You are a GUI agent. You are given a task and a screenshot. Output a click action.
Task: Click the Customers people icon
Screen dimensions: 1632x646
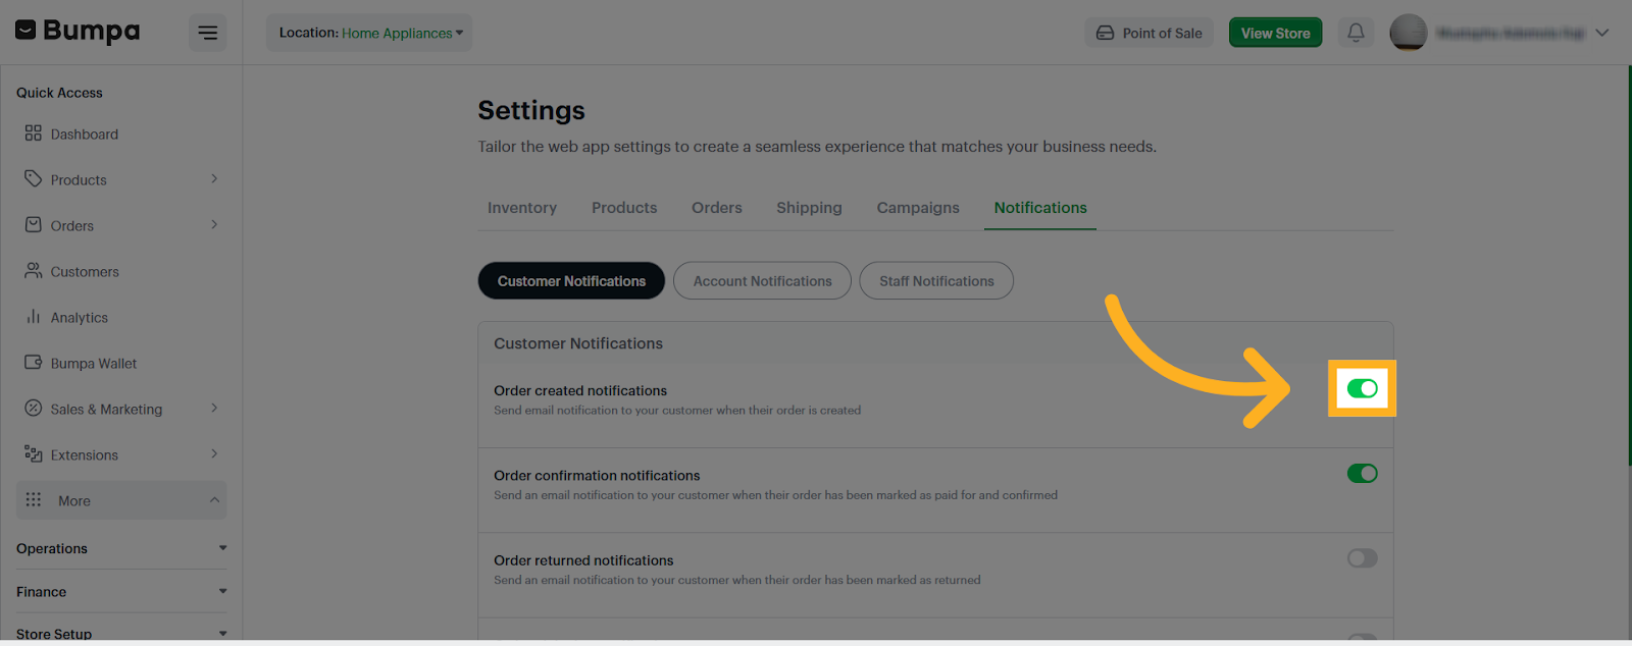pyautogui.click(x=33, y=271)
